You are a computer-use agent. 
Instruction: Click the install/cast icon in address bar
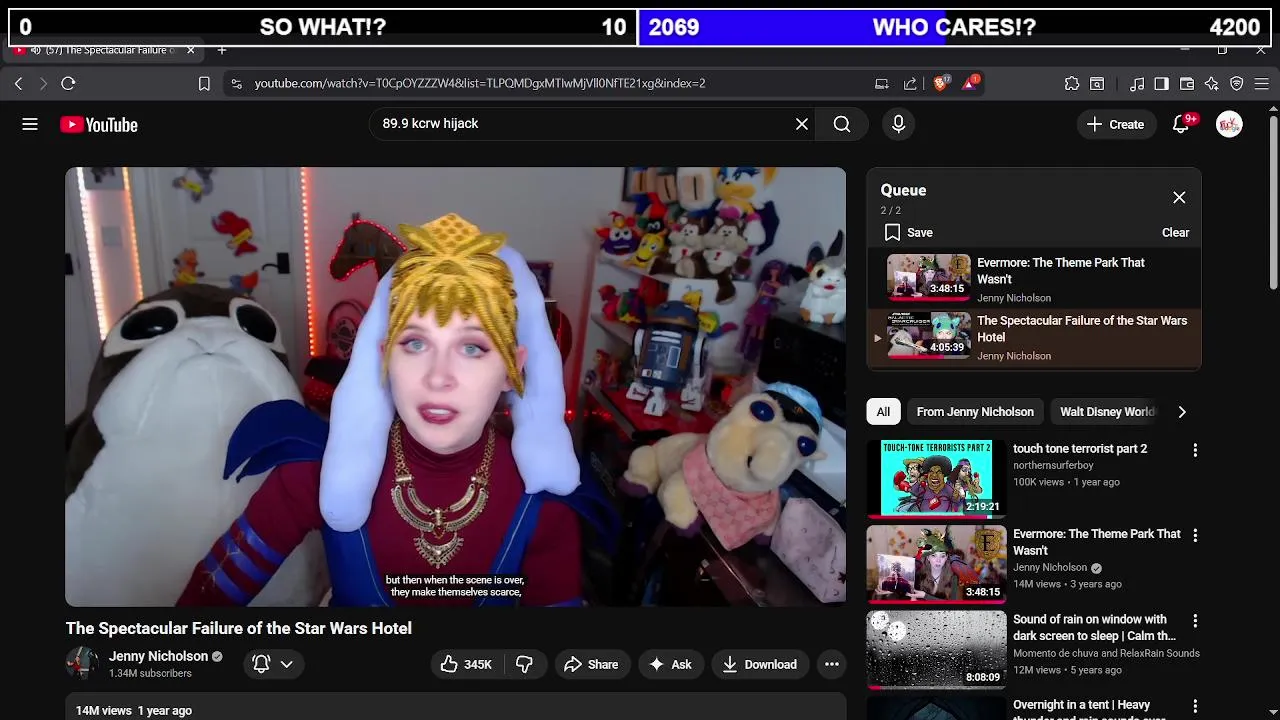[881, 84]
